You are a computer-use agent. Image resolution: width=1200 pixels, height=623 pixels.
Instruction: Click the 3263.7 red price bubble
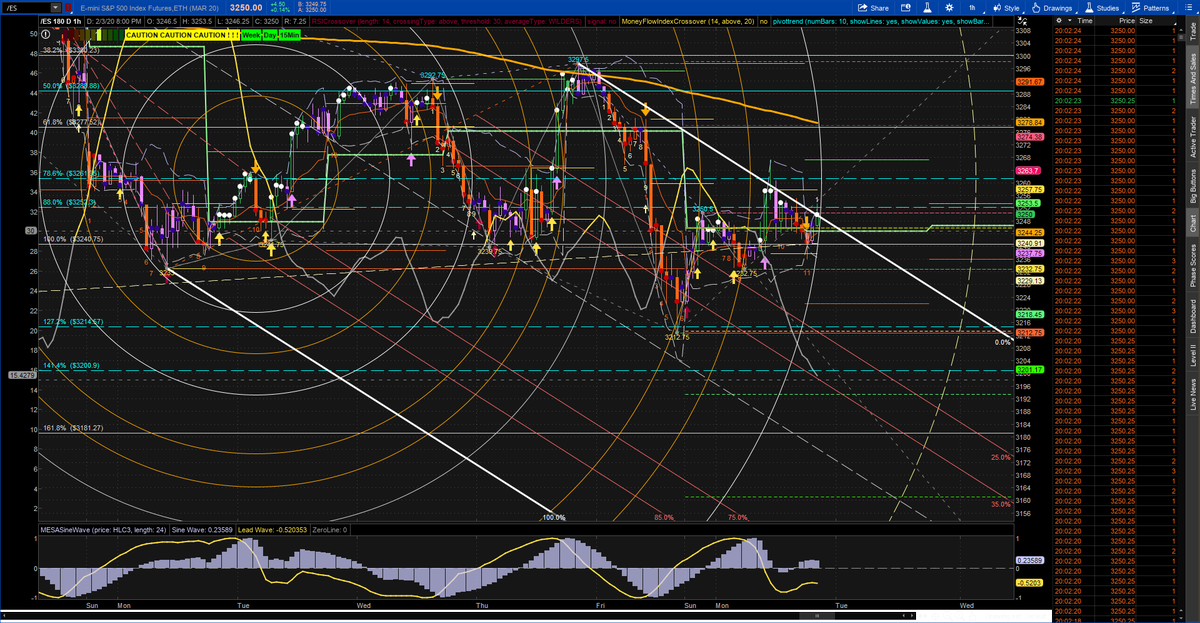[x=1028, y=171]
